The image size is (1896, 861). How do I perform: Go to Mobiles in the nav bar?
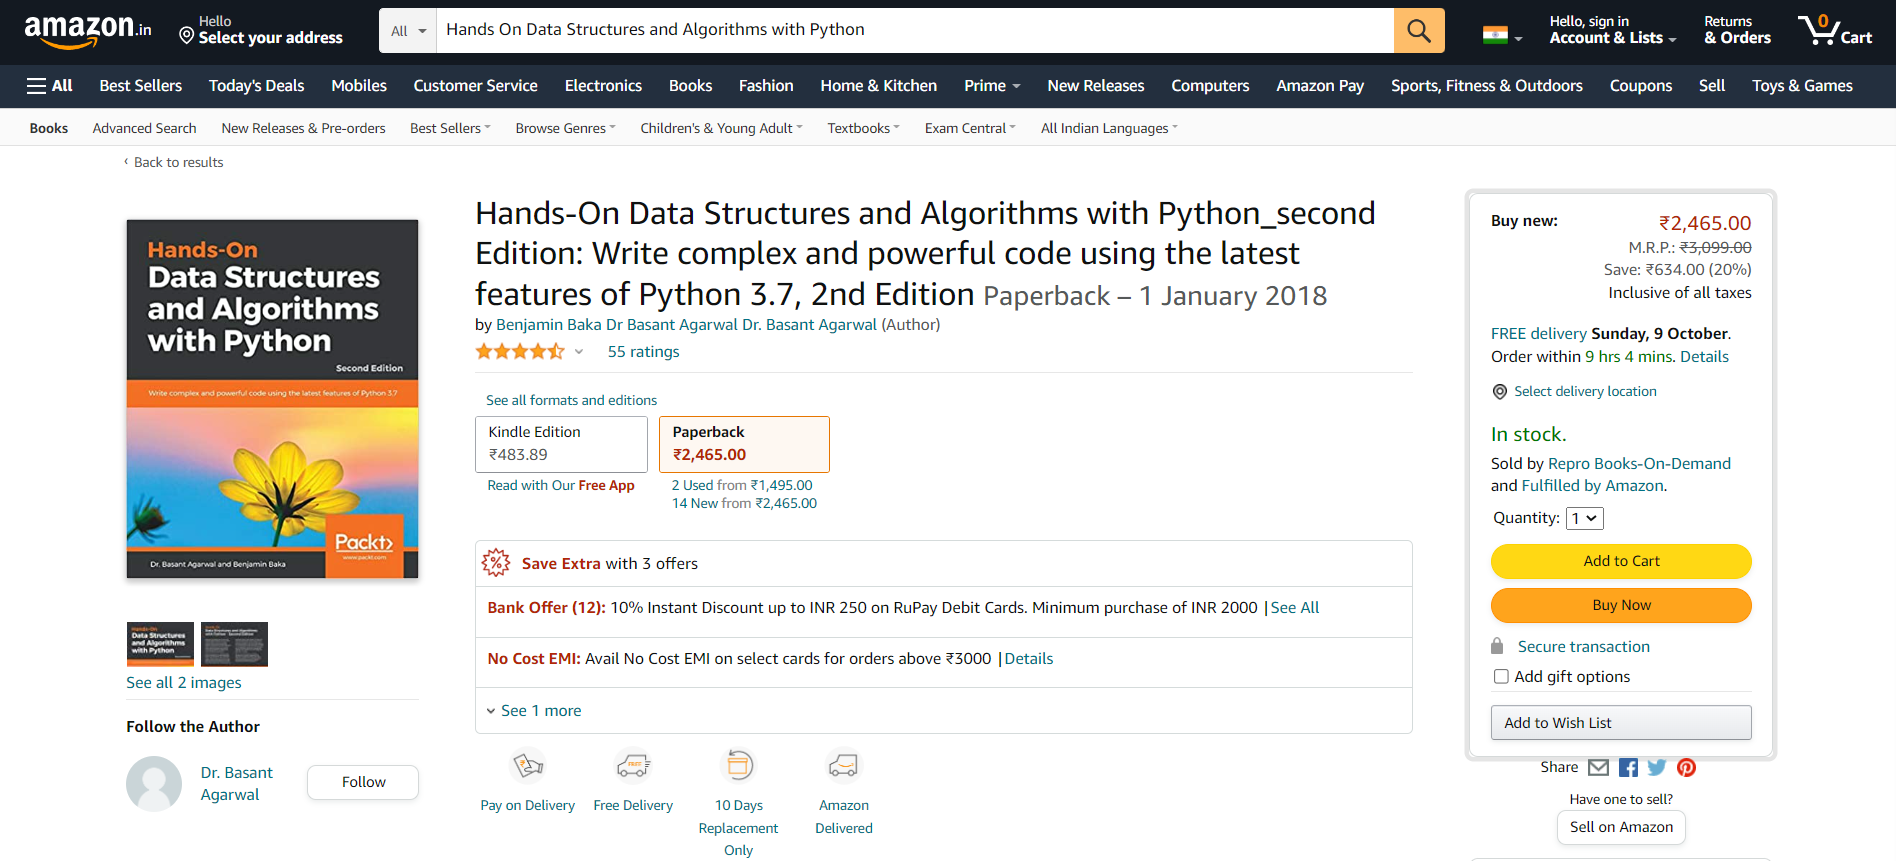point(359,86)
